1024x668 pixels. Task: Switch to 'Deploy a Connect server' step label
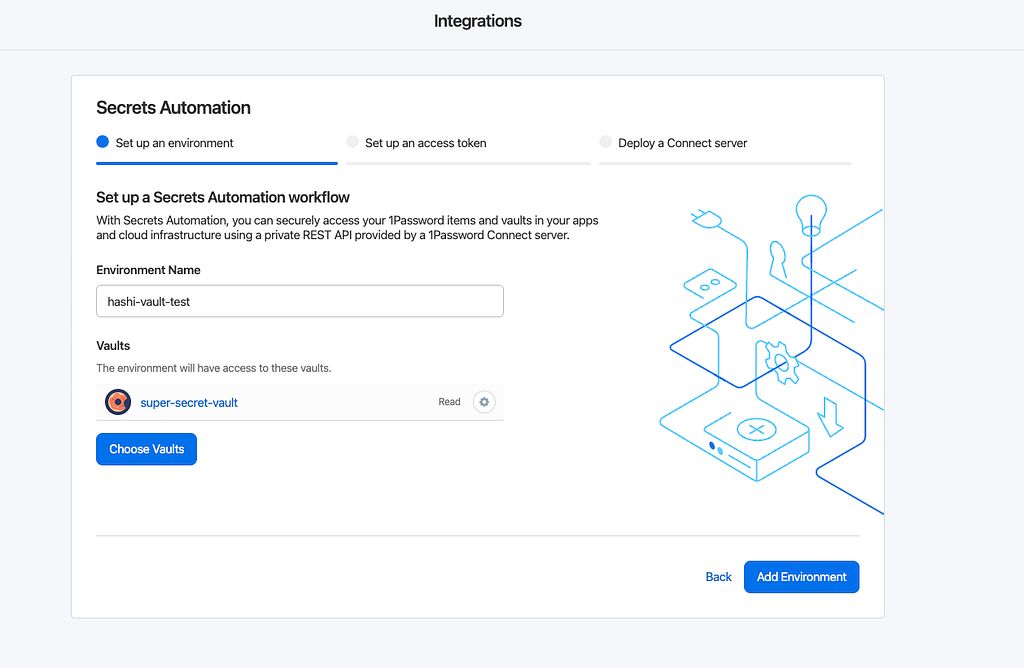pyautogui.click(x=682, y=143)
